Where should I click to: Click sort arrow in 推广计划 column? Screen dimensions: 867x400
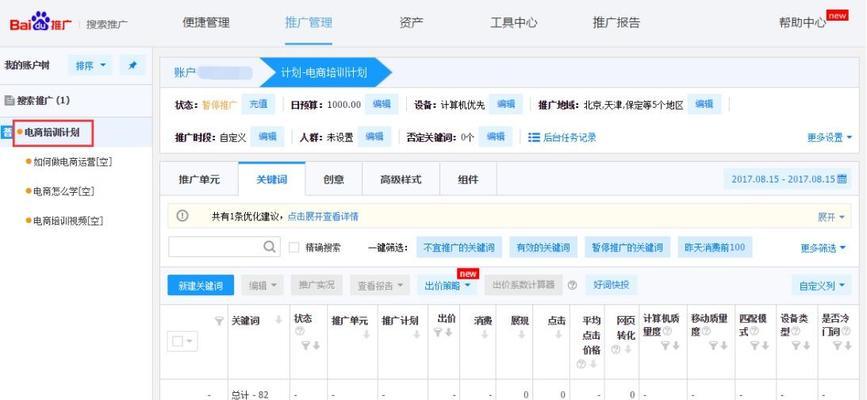[416, 335]
